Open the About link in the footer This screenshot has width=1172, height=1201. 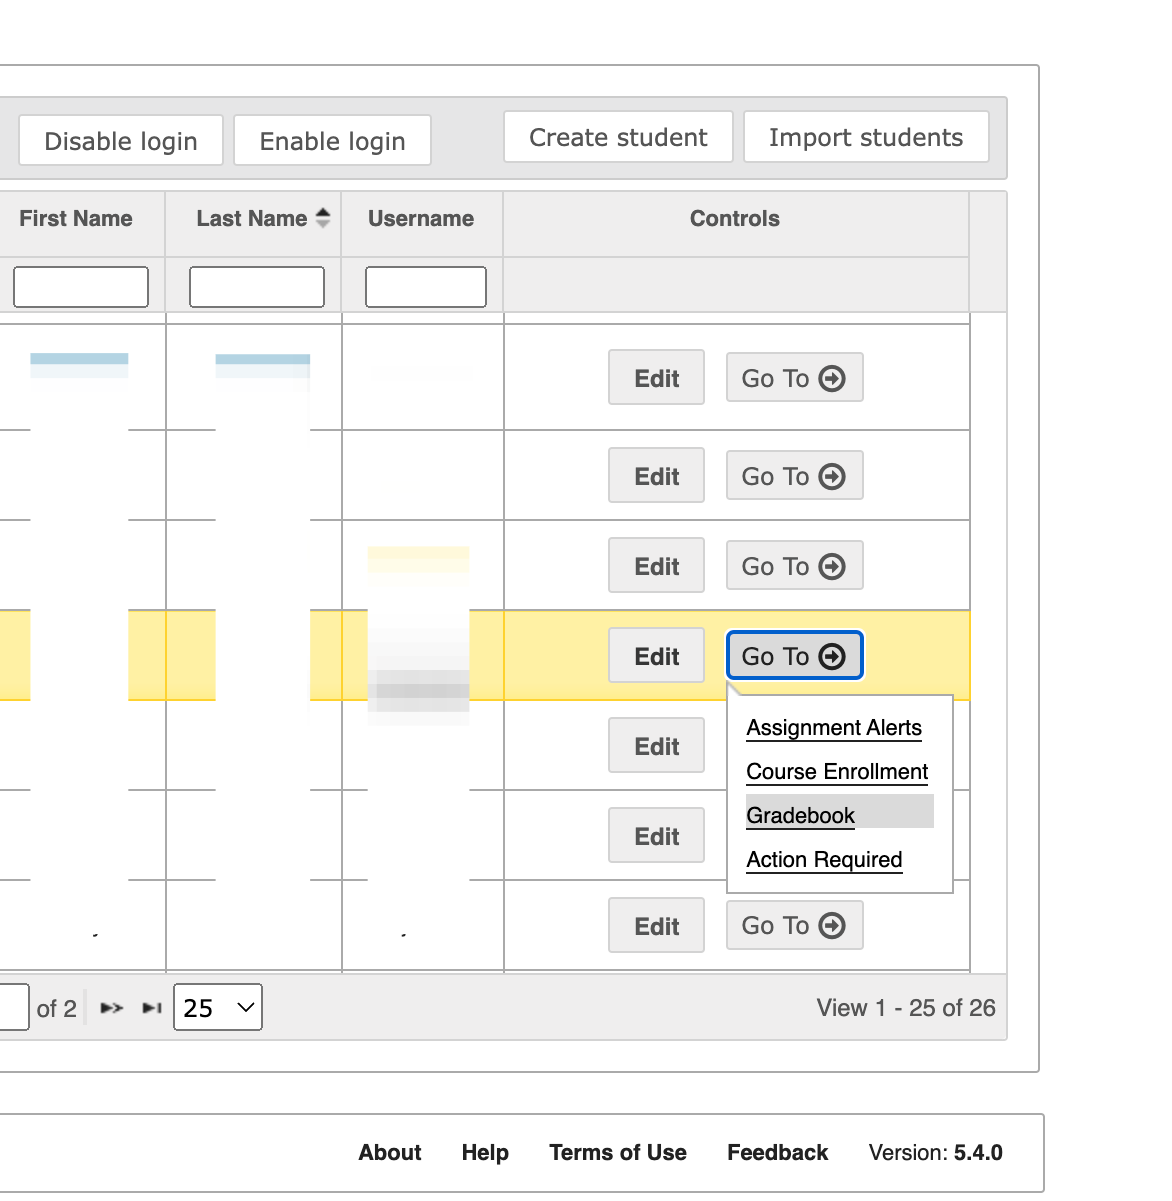tap(390, 1152)
